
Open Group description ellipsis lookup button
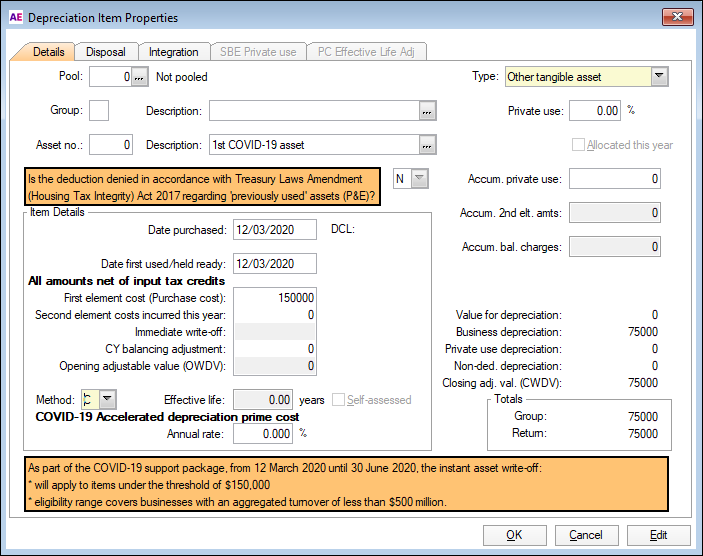428,111
